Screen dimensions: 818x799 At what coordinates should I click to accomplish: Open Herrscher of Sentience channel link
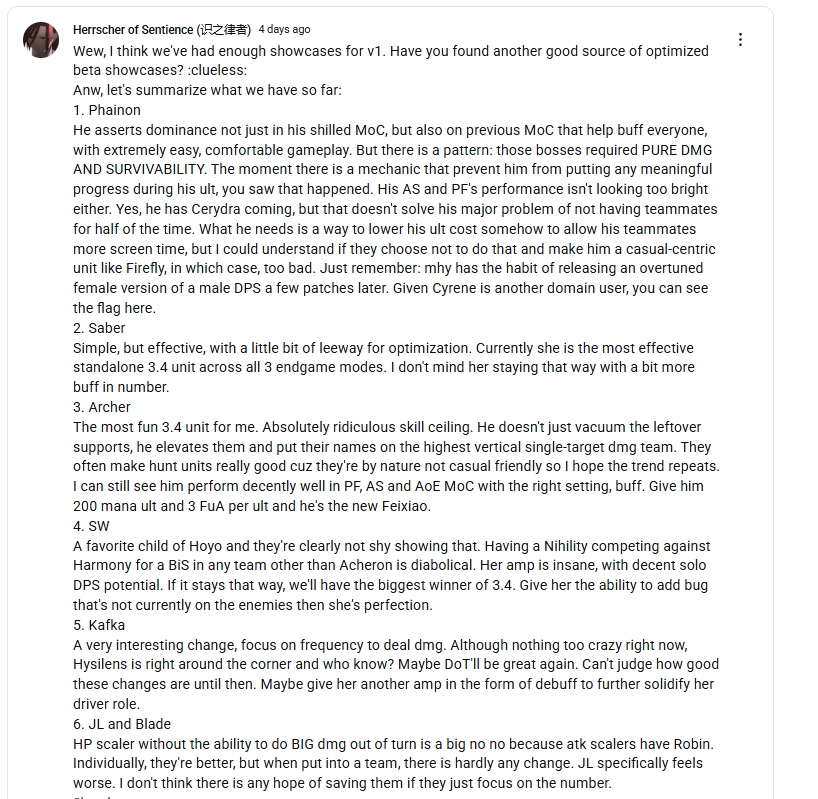[x=162, y=30]
